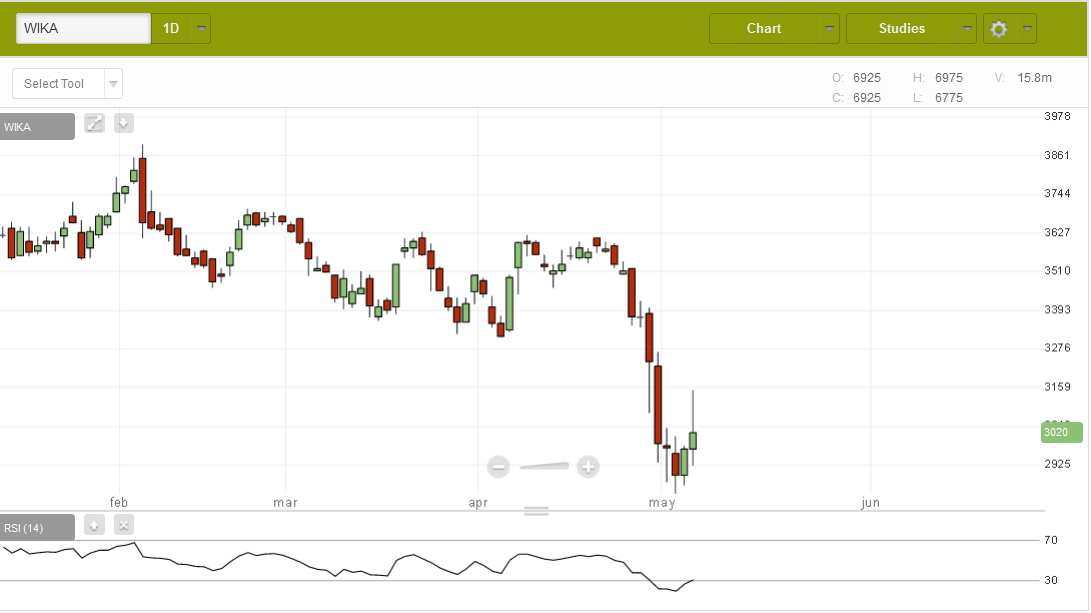1091x613 pixels.
Task: Click the panel resize handle above RSI
Action: pyautogui.click(x=537, y=511)
